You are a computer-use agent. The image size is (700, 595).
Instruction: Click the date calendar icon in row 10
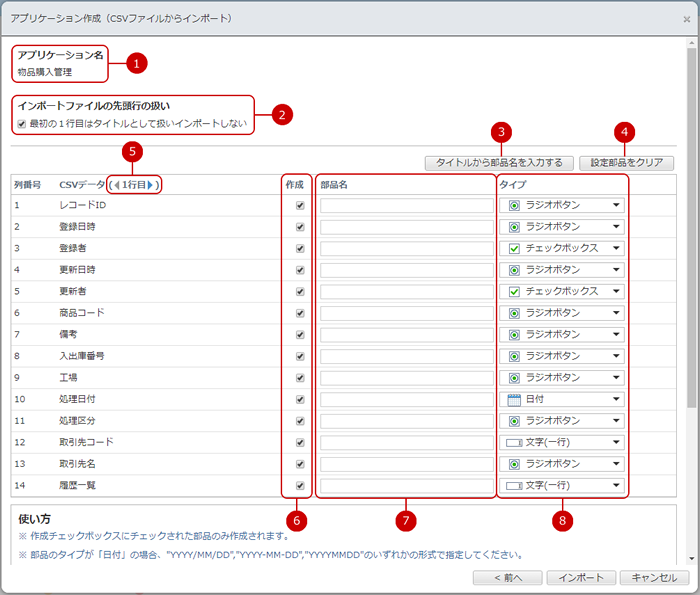point(514,399)
